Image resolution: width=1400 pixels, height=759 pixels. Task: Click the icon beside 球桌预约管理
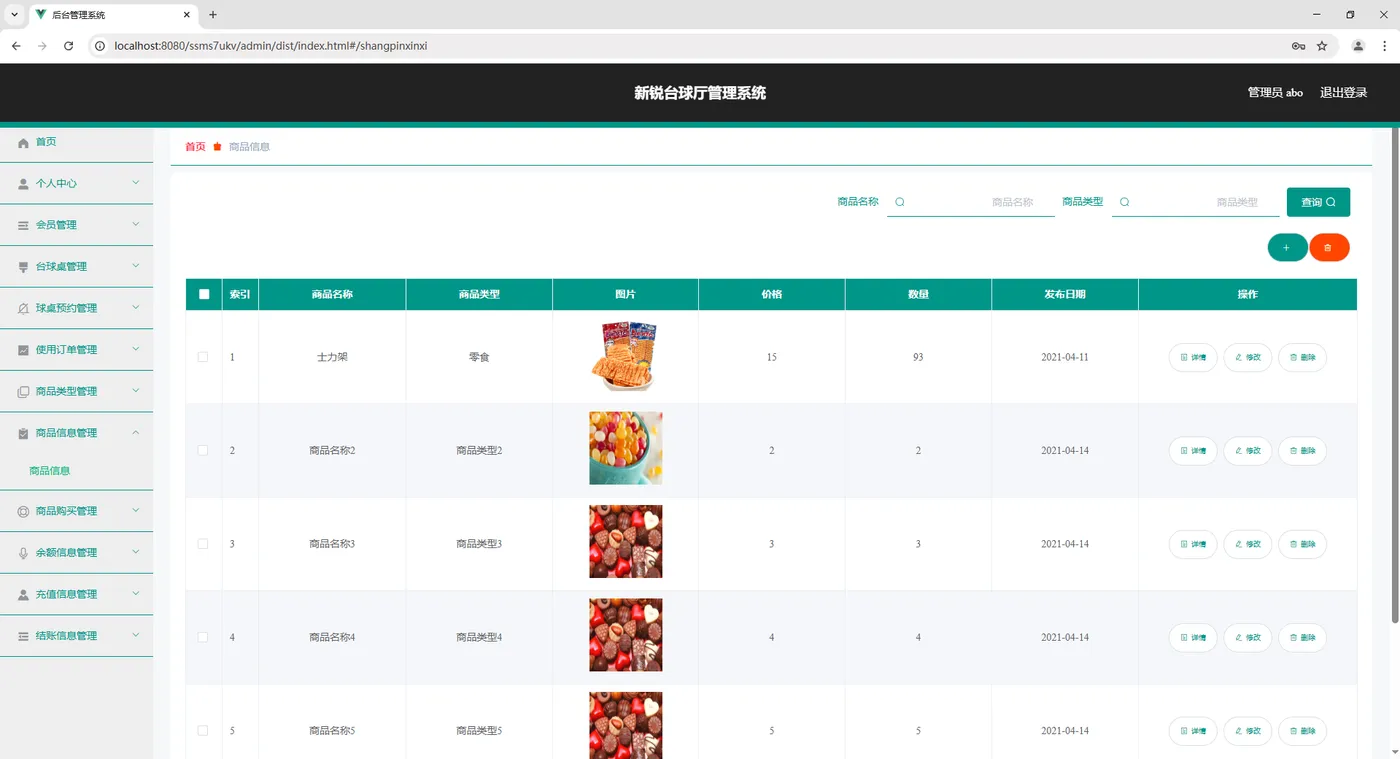(x=23, y=309)
